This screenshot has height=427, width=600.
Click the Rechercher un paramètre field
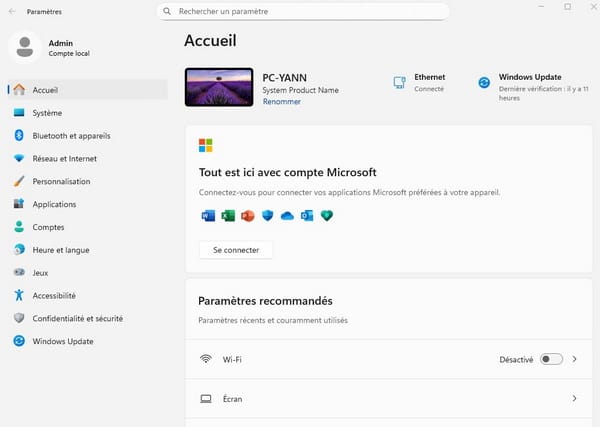click(x=303, y=11)
